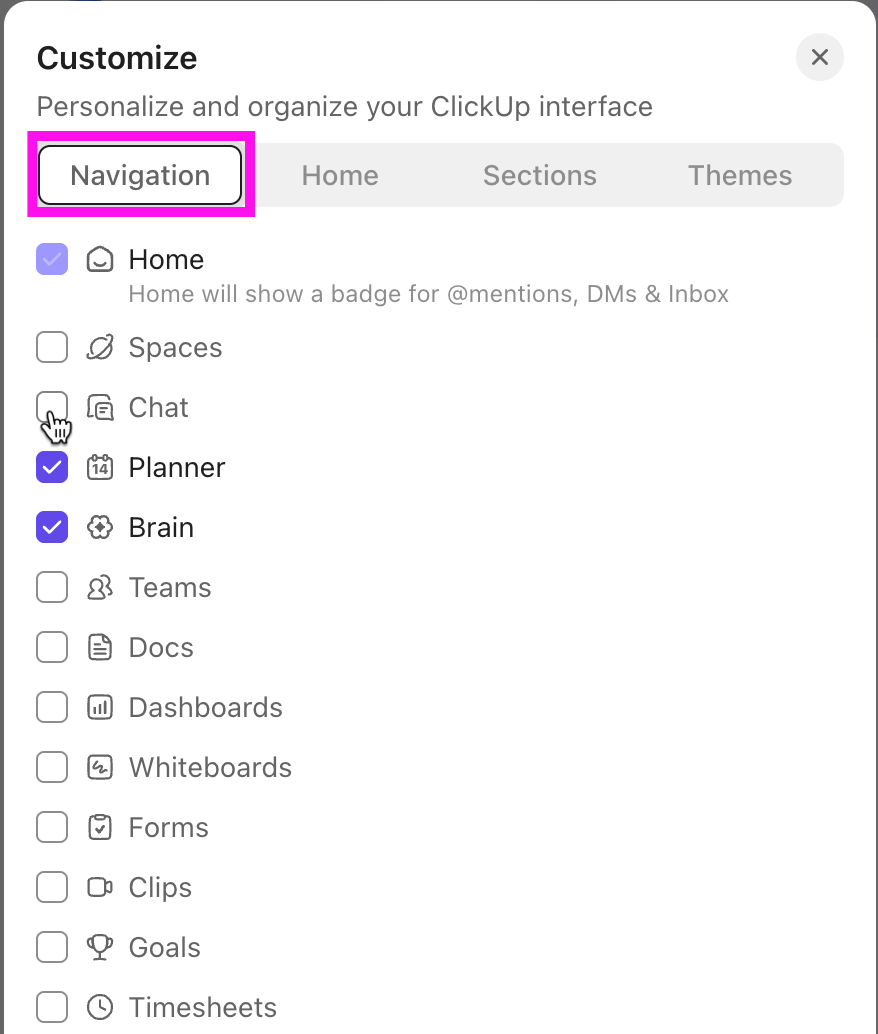The width and height of the screenshot is (878, 1034).
Task: Click the Brain icon
Action: [x=100, y=527]
